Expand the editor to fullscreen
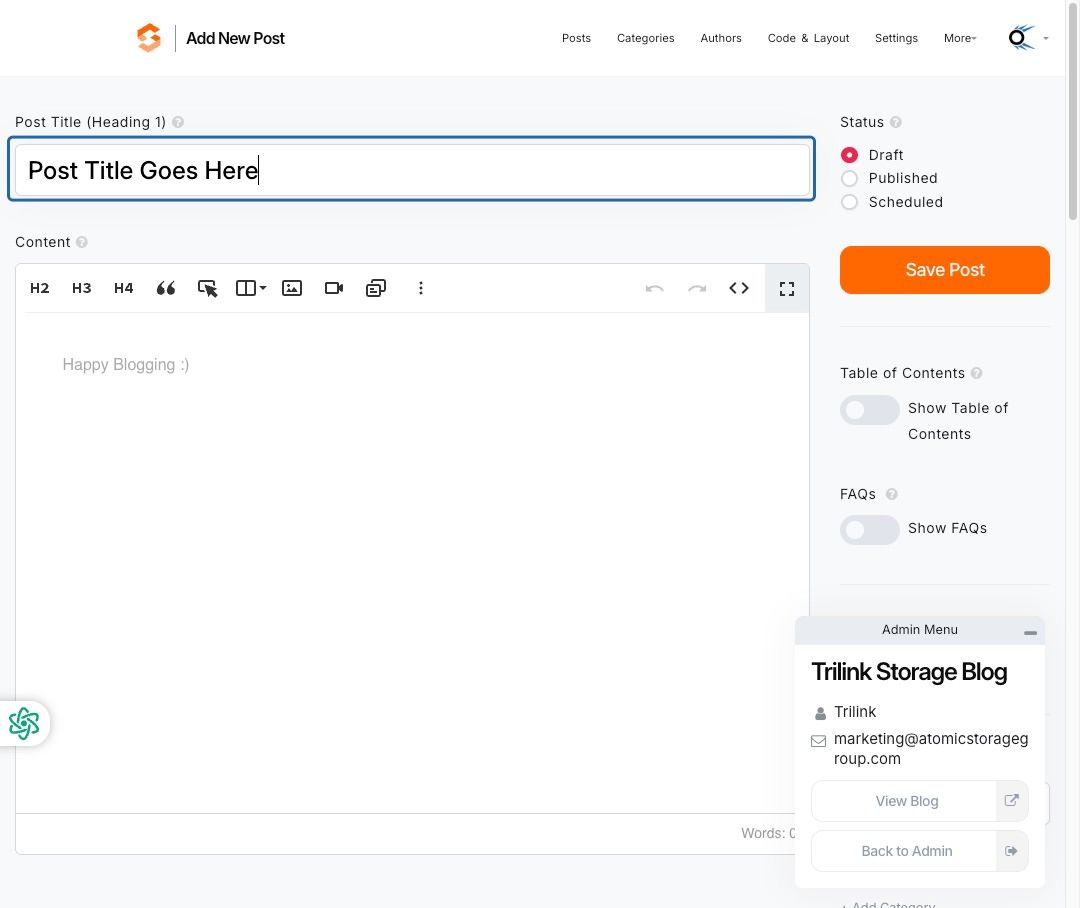Screen dimensions: 1080x908 787,288
